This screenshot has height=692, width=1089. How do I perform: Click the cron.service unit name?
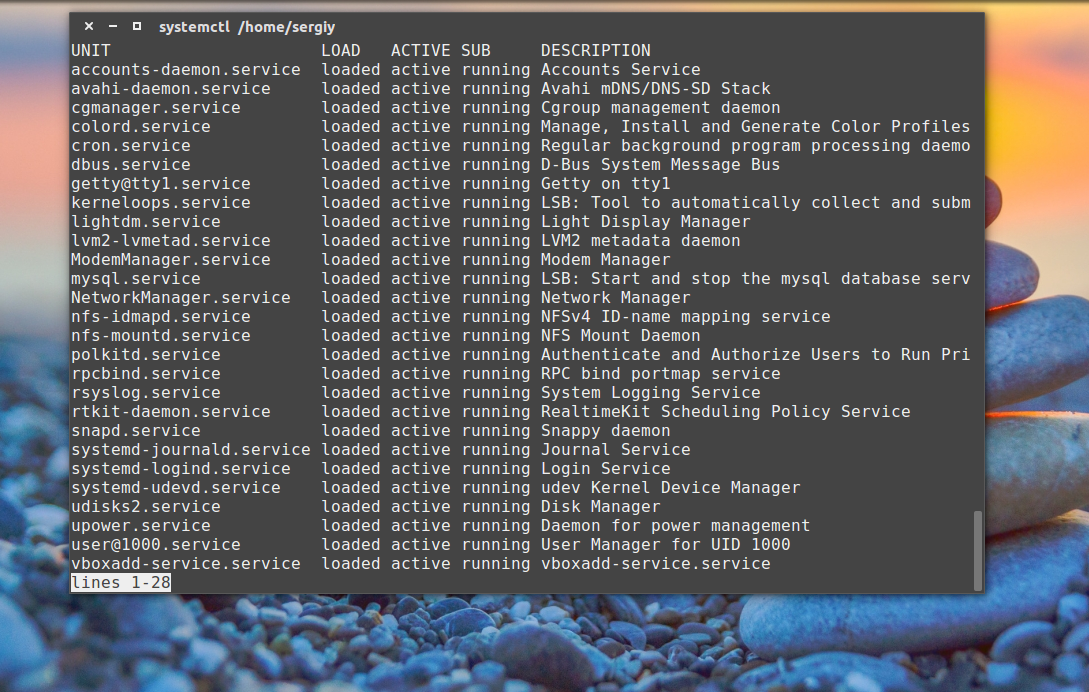tap(130, 146)
